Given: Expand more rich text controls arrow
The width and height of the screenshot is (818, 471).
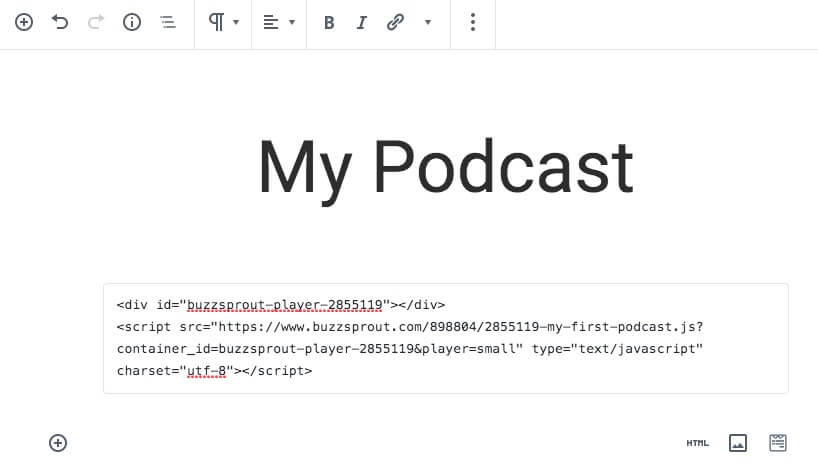Looking at the screenshot, I should click(428, 22).
